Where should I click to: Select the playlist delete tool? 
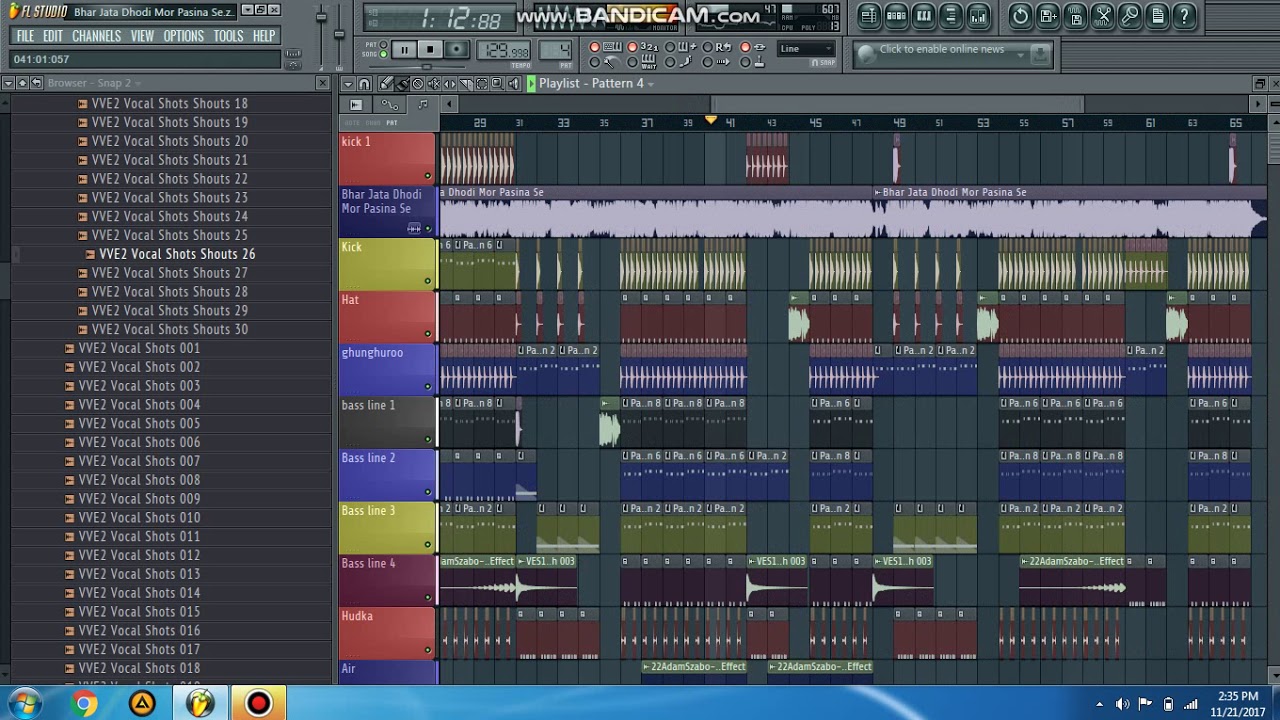(417, 84)
